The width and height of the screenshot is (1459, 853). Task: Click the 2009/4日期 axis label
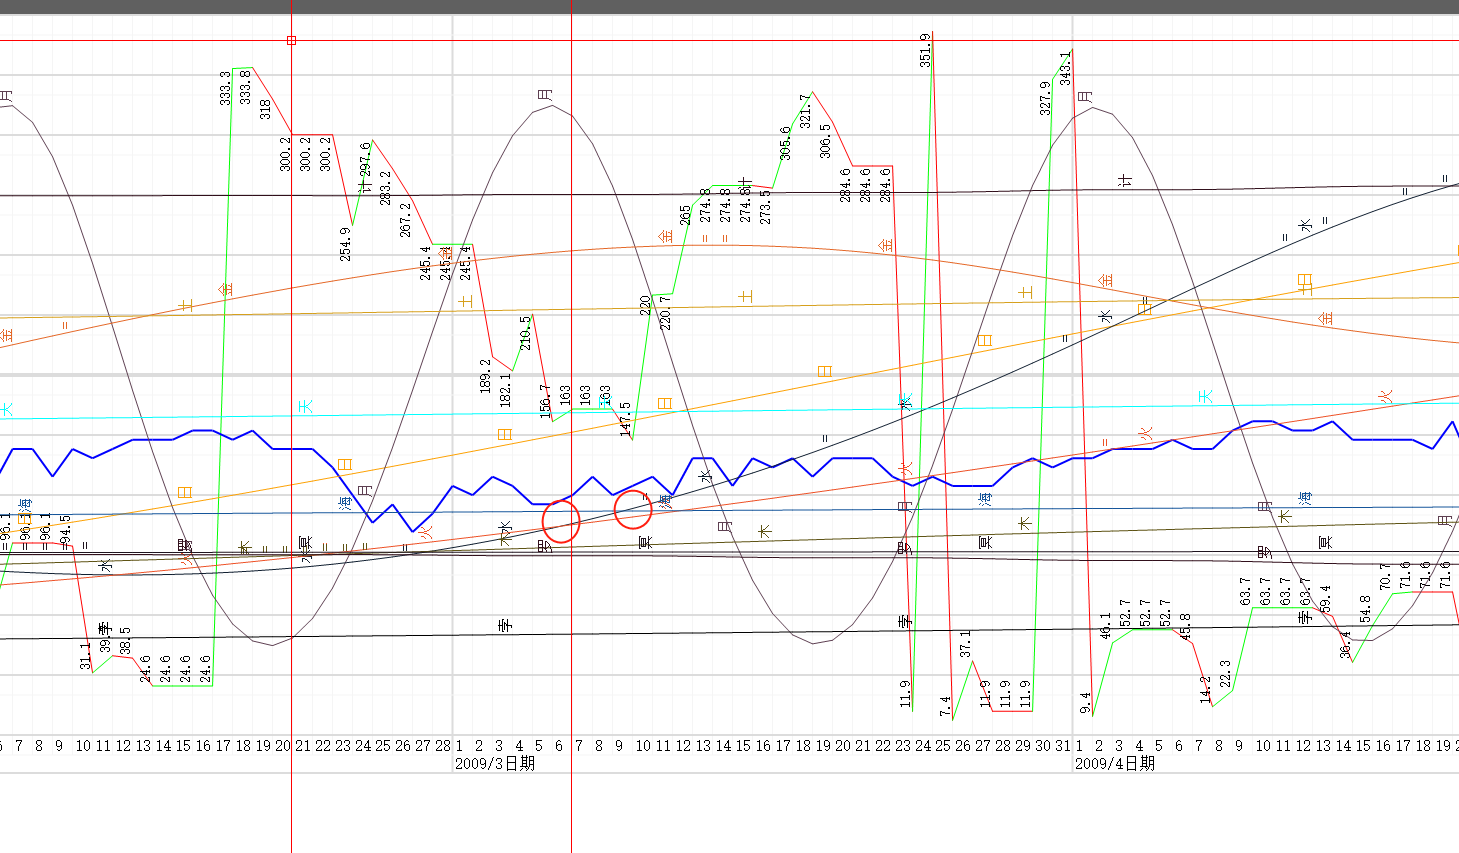(1114, 763)
